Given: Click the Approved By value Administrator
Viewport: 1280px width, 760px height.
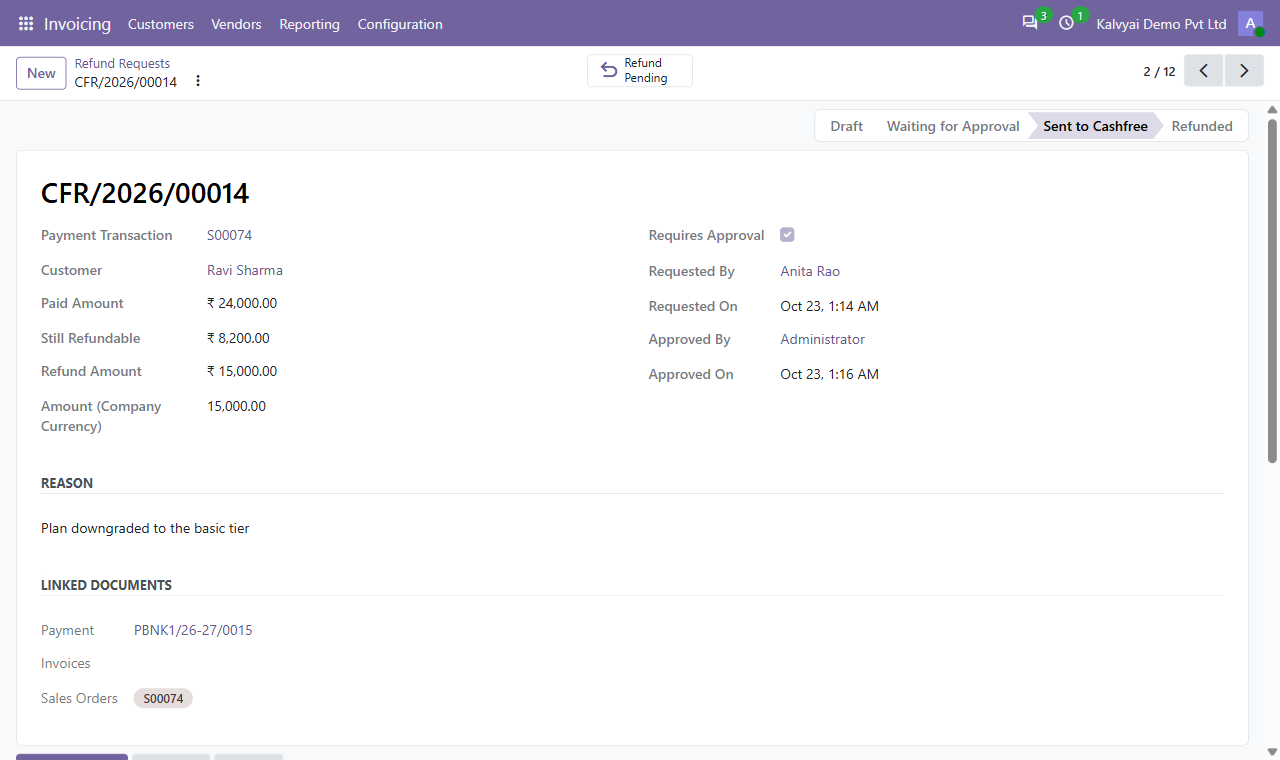Looking at the screenshot, I should point(823,339).
